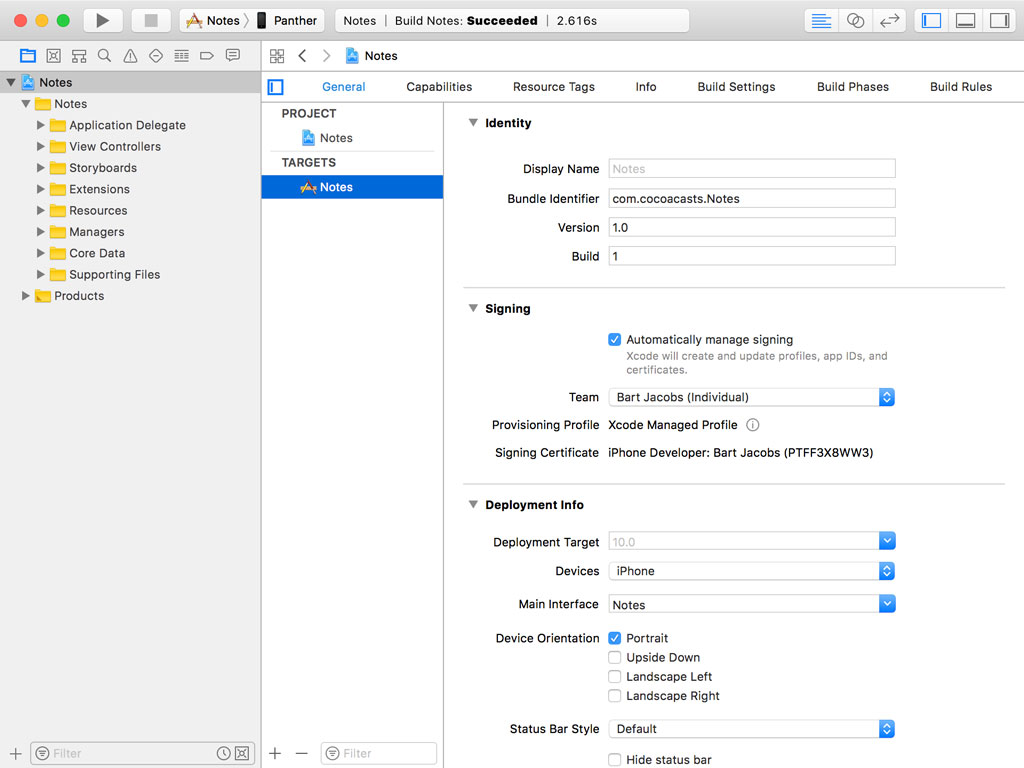
Task: Open the report navigator
Action: (232, 56)
